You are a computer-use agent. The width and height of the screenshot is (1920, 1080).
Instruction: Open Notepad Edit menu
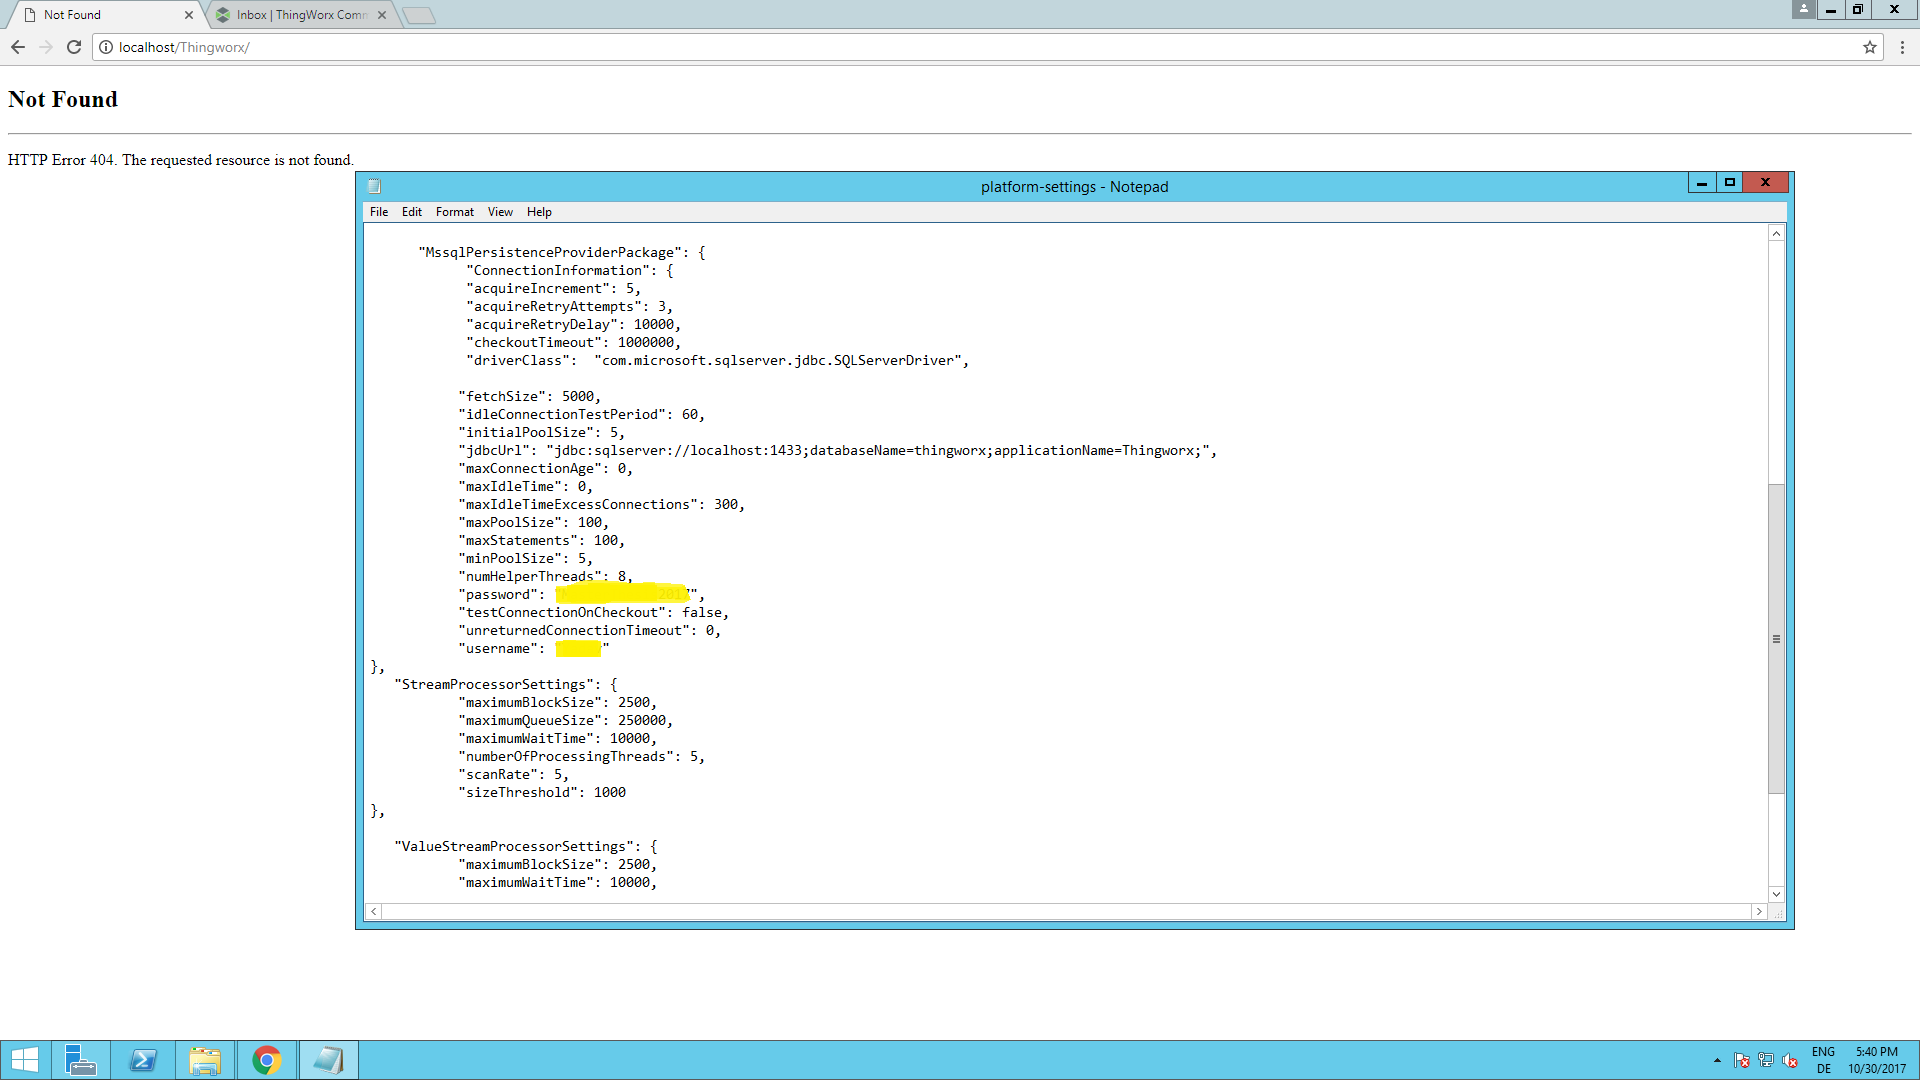click(411, 212)
